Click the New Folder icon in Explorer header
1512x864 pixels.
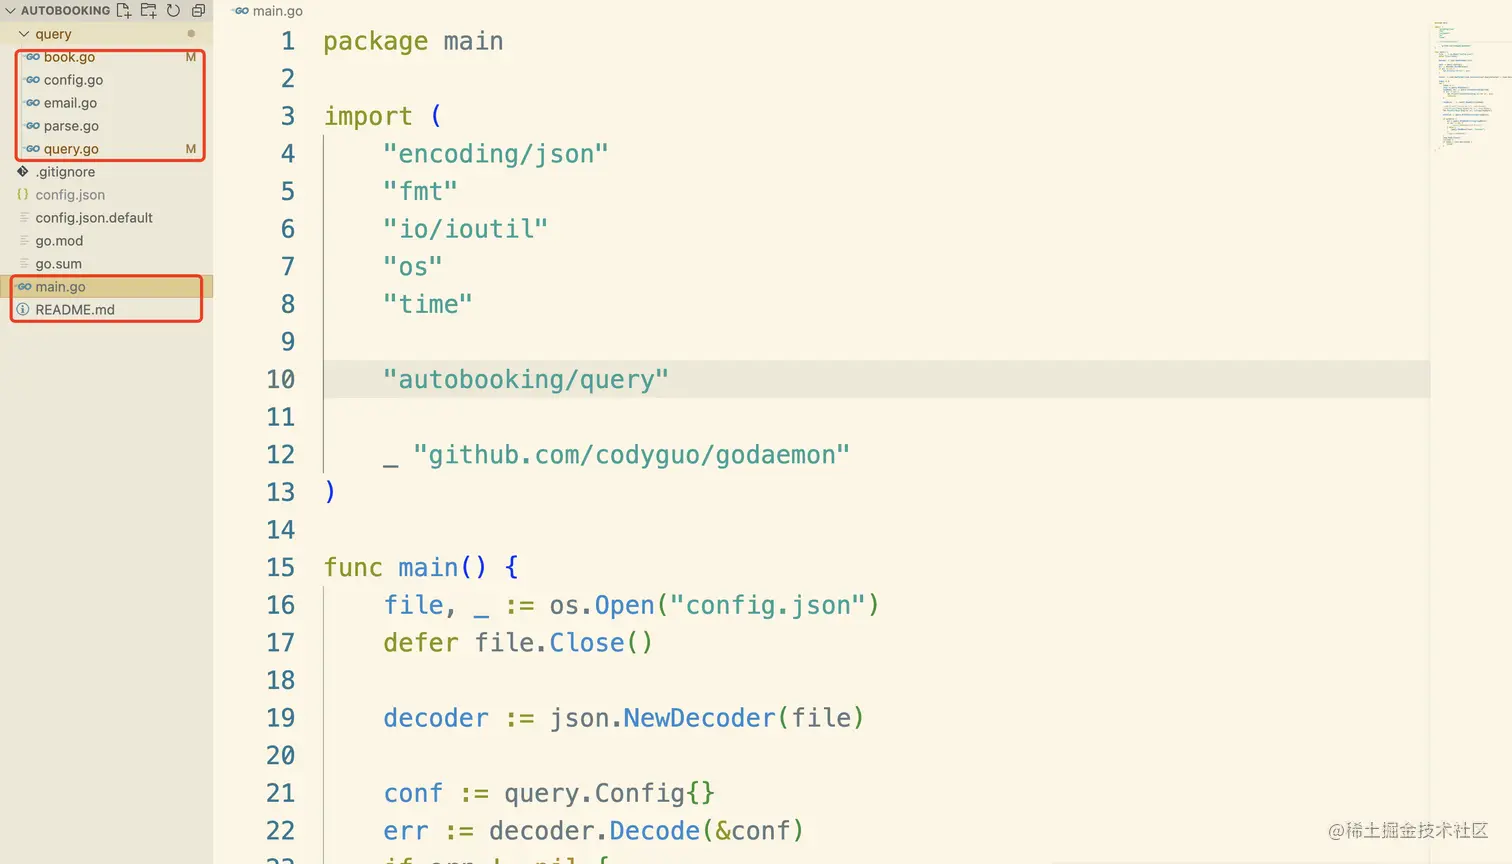tap(147, 10)
